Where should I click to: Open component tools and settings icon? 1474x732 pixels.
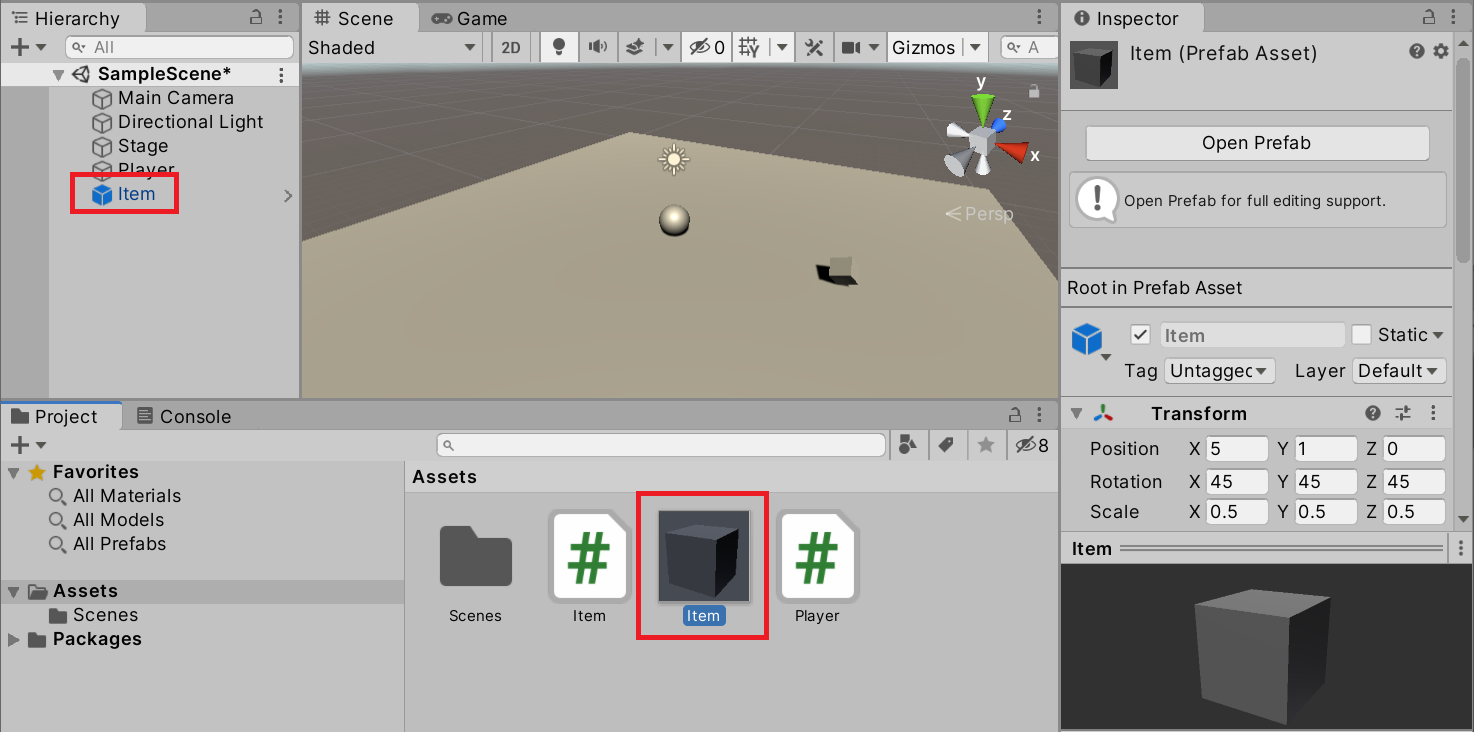(x=814, y=47)
